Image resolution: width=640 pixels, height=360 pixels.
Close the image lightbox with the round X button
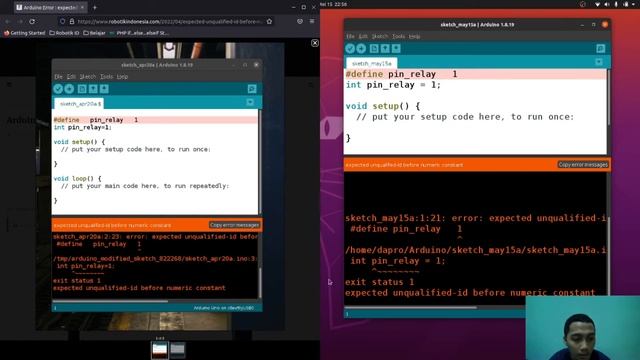coord(315,43)
